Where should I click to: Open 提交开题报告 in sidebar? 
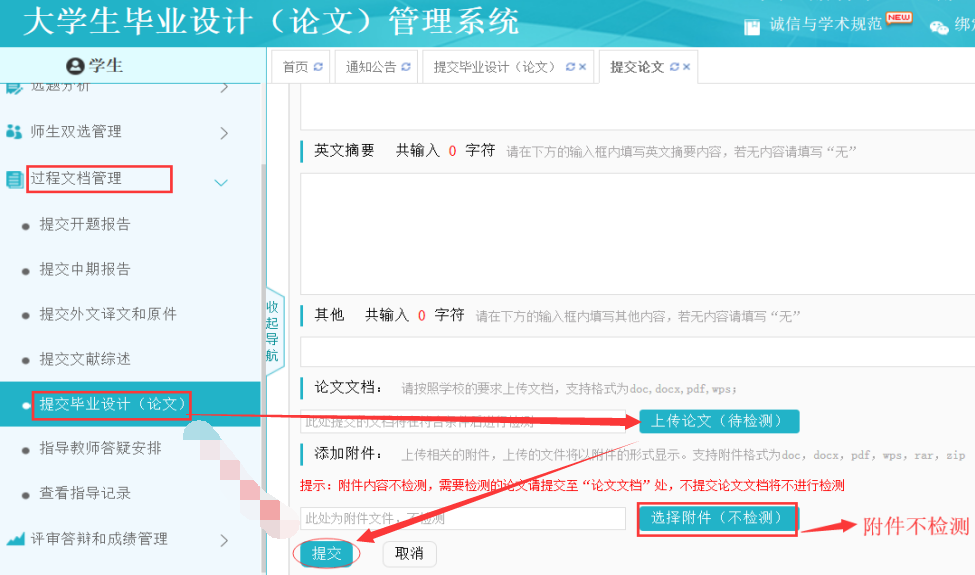tap(85, 224)
